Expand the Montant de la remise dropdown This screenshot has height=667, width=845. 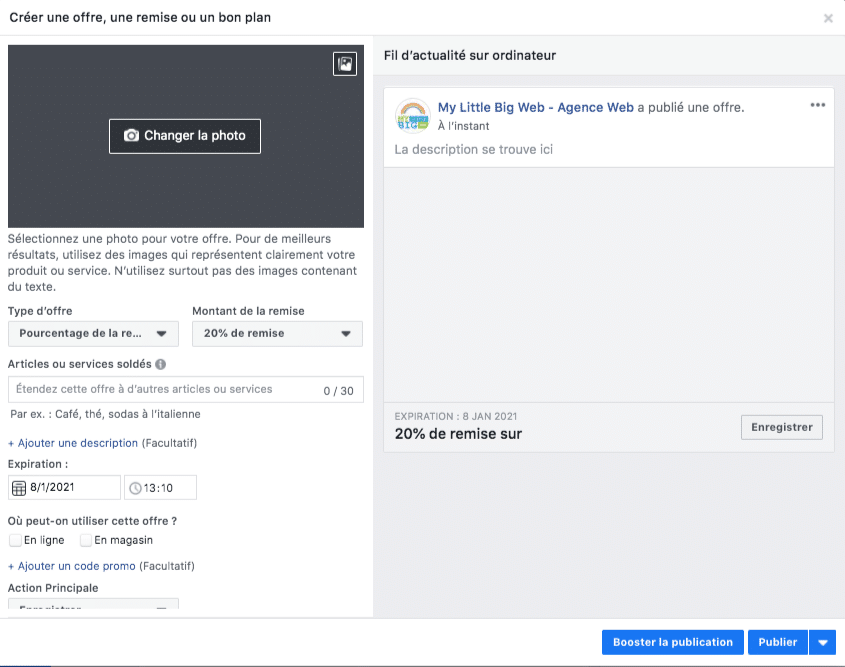pyautogui.click(x=277, y=334)
